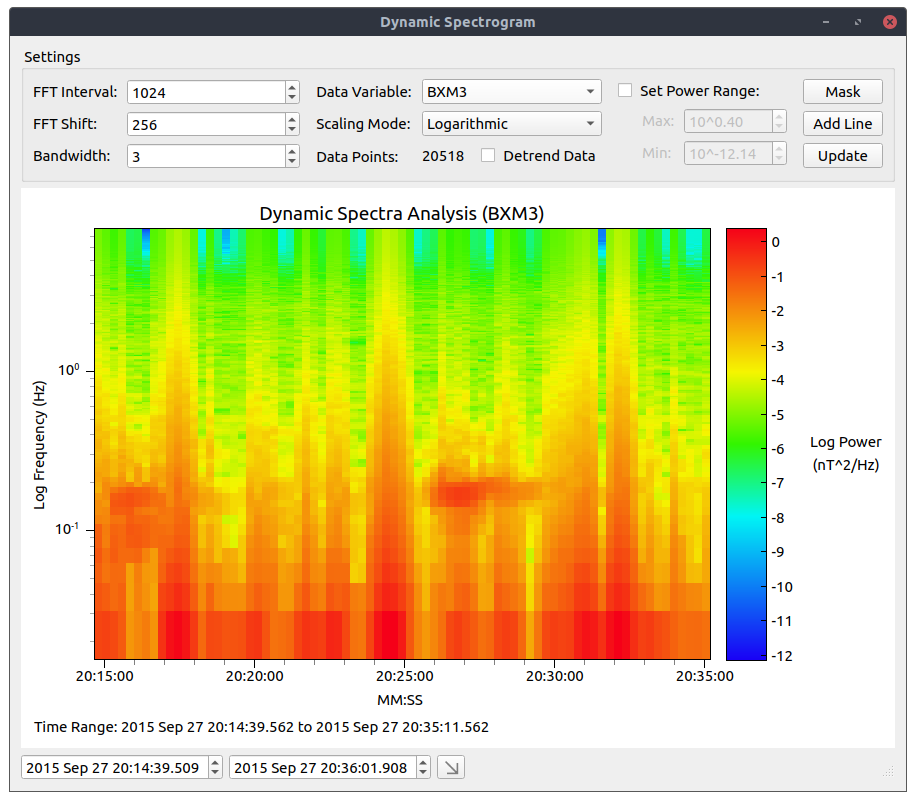Click the color bar gradient legend

(x=746, y=444)
